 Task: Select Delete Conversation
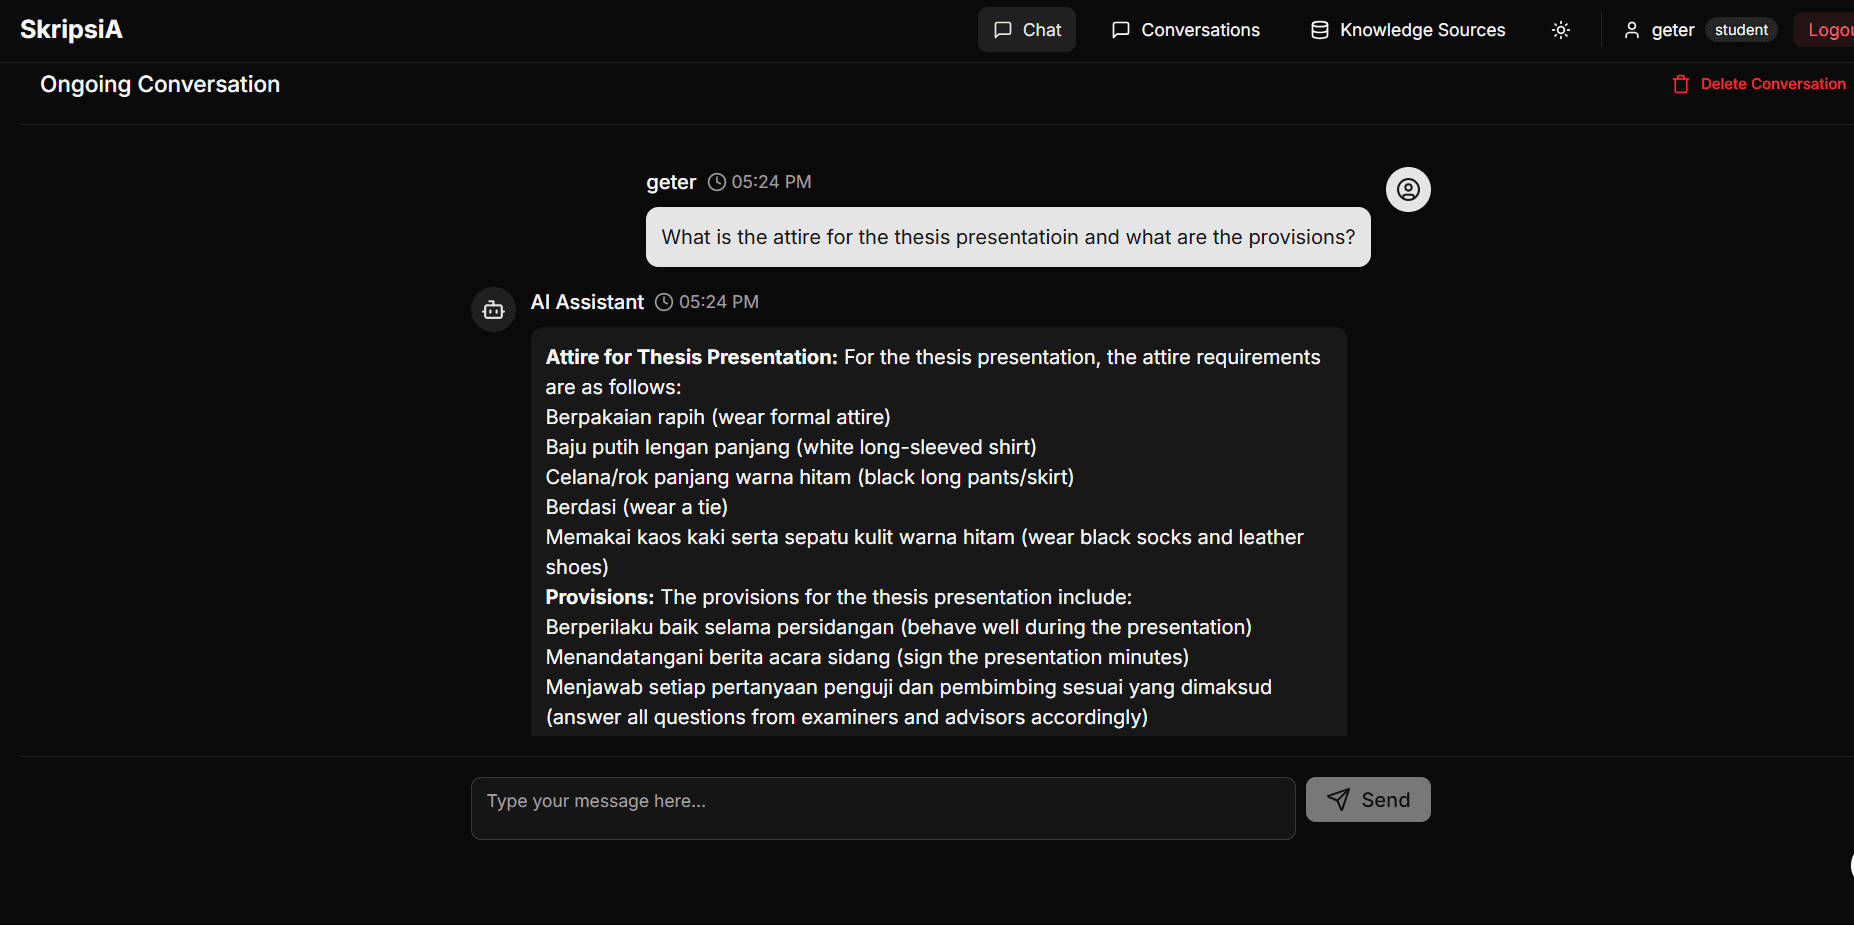pyautogui.click(x=1772, y=84)
